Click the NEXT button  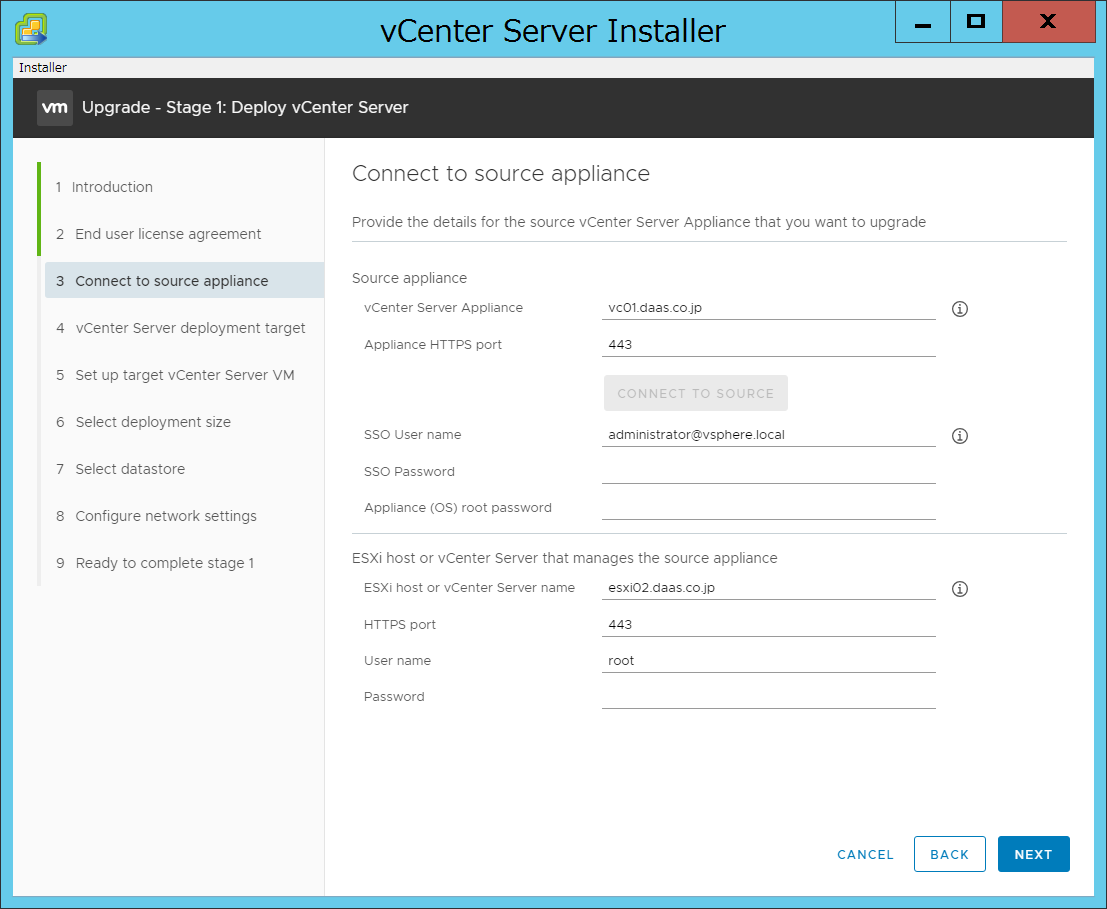pos(1034,854)
